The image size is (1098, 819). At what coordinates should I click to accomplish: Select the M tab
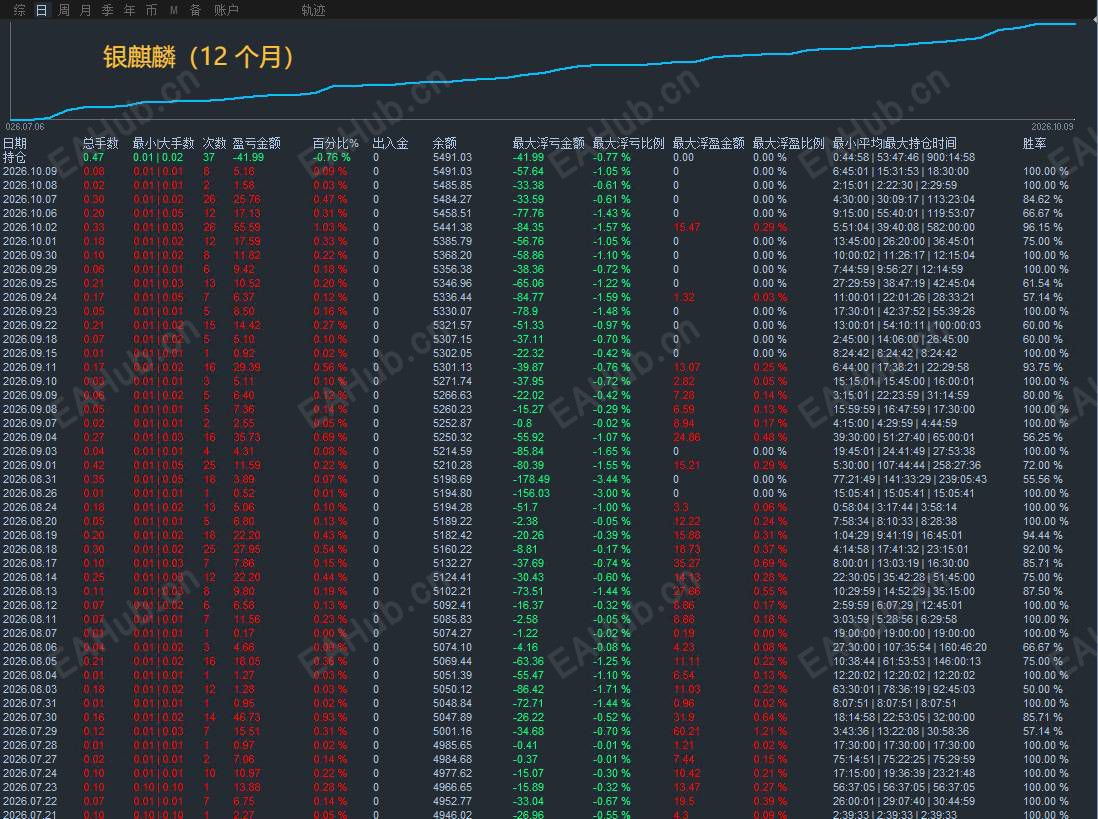(174, 10)
